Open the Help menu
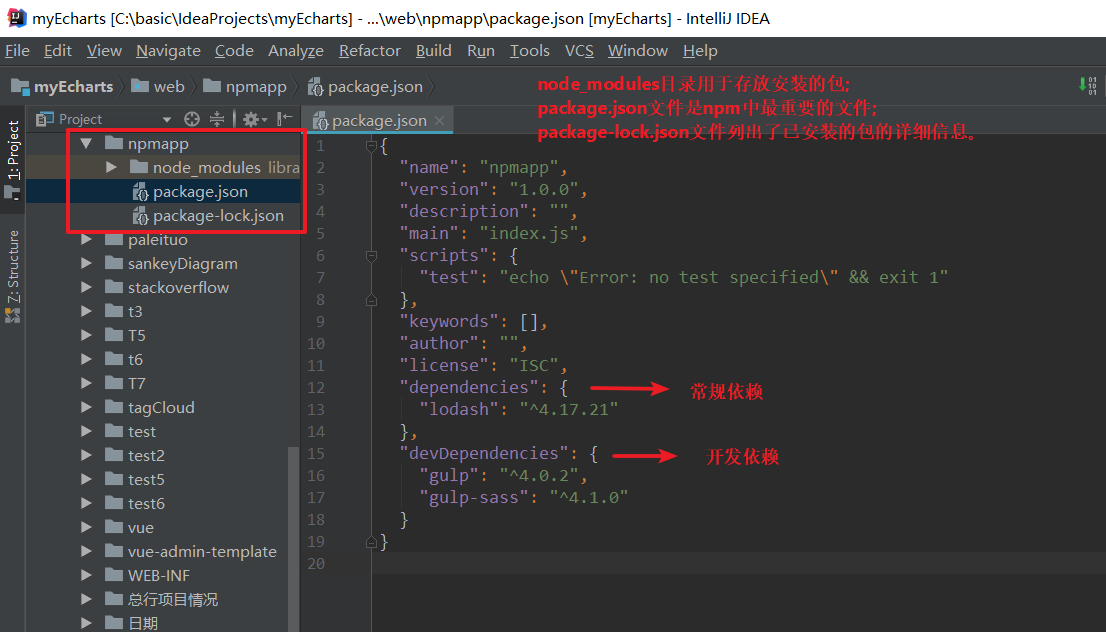The width and height of the screenshot is (1106, 632). [700, 51]
